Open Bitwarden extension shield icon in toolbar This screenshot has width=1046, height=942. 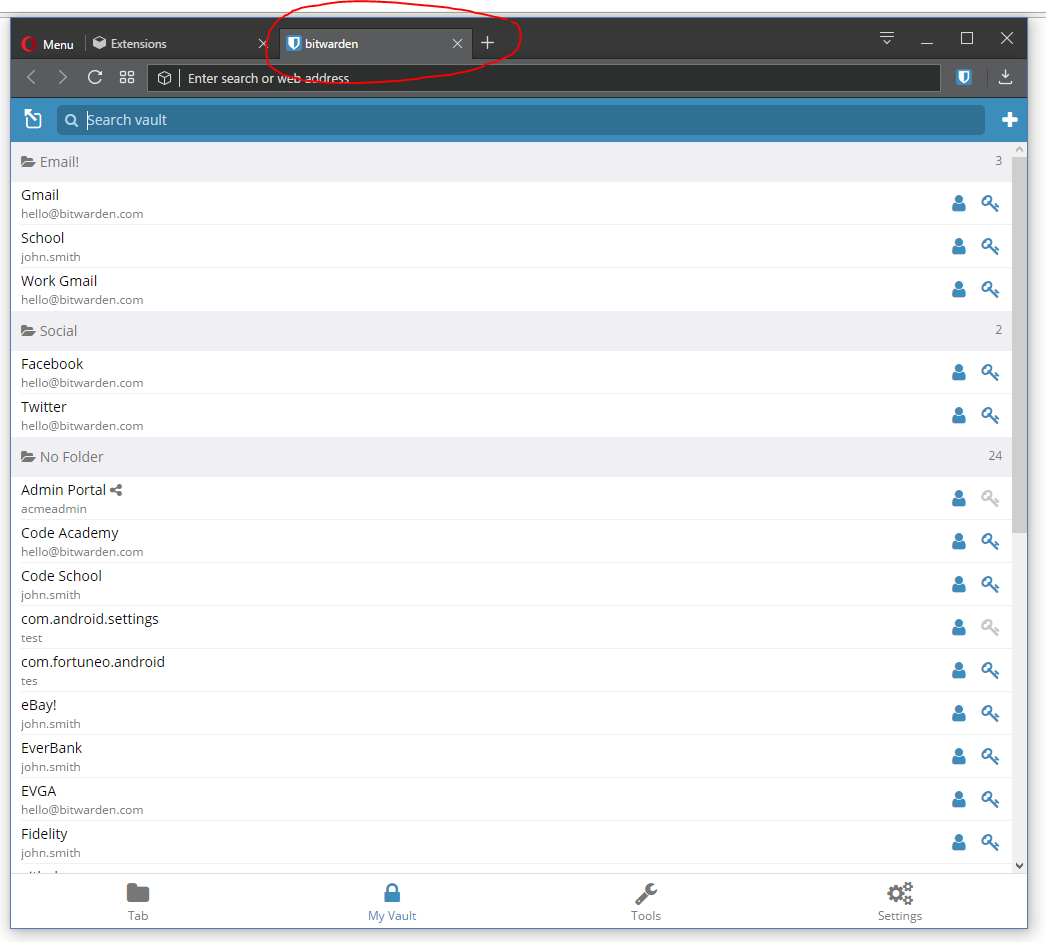coord(963,77)
